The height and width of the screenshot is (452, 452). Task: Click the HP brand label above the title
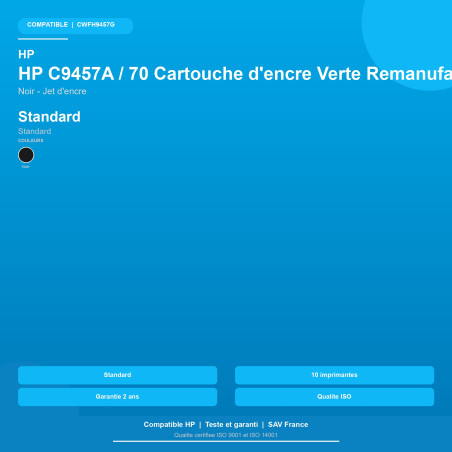[x=26, y=54]
